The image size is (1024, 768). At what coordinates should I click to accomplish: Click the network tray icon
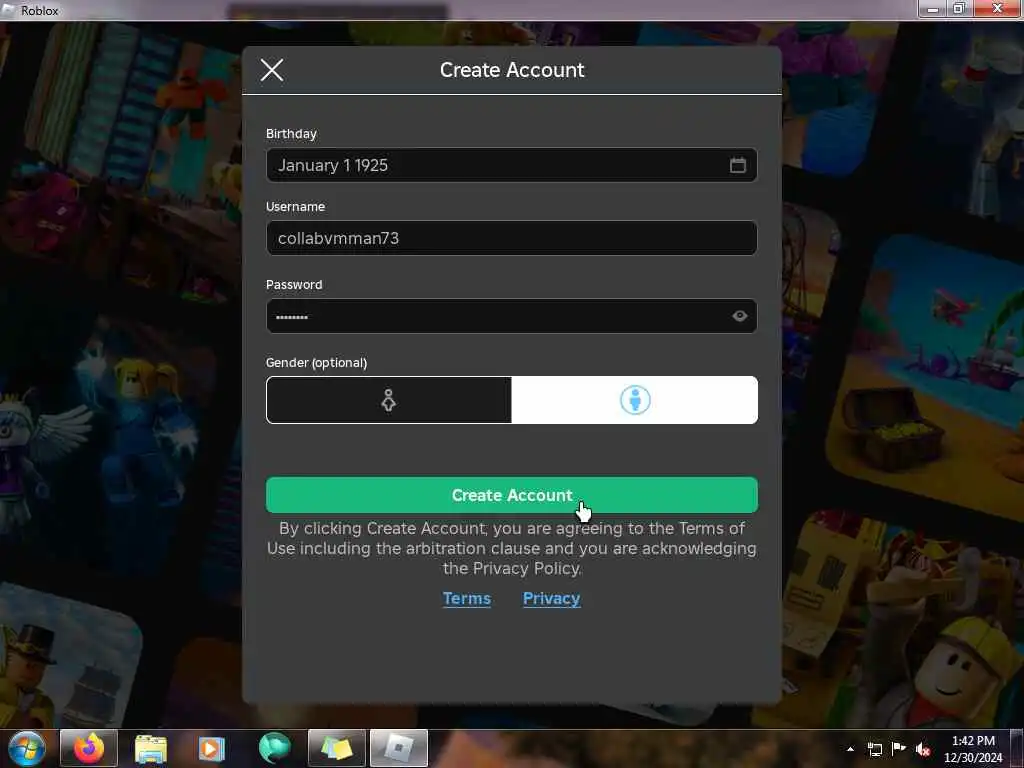[874, 749]
